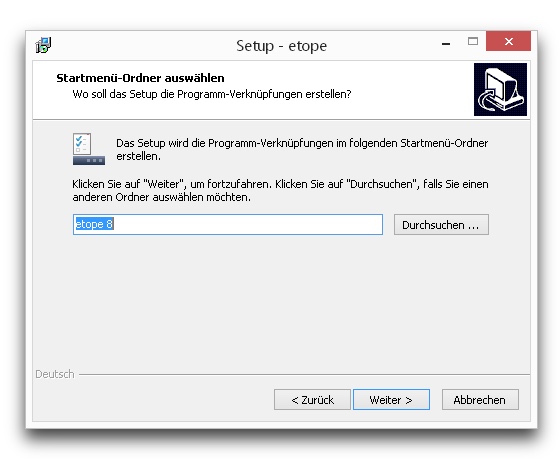Open the Durchsuchen folder browser

click(441, 225)
